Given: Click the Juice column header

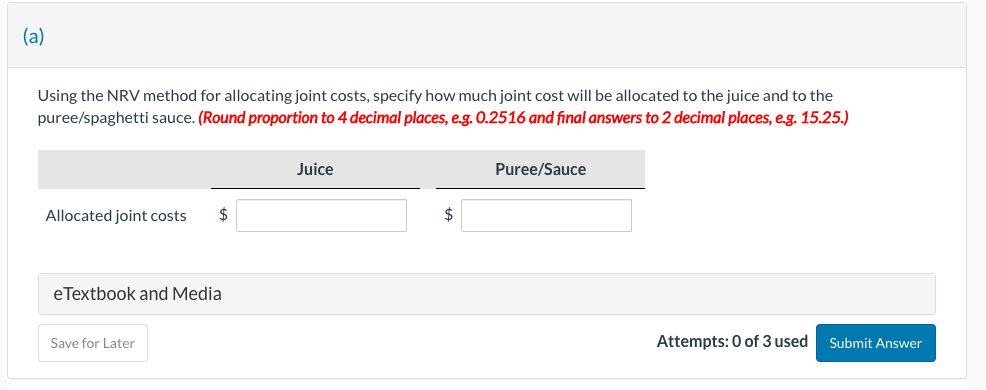Looking at the screenshot, I should [x=315, y=169].
